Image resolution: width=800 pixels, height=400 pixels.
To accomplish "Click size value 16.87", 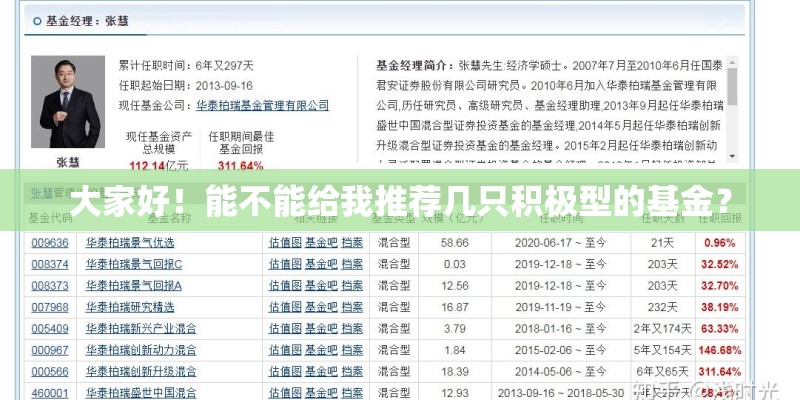I will coord(455,307).
